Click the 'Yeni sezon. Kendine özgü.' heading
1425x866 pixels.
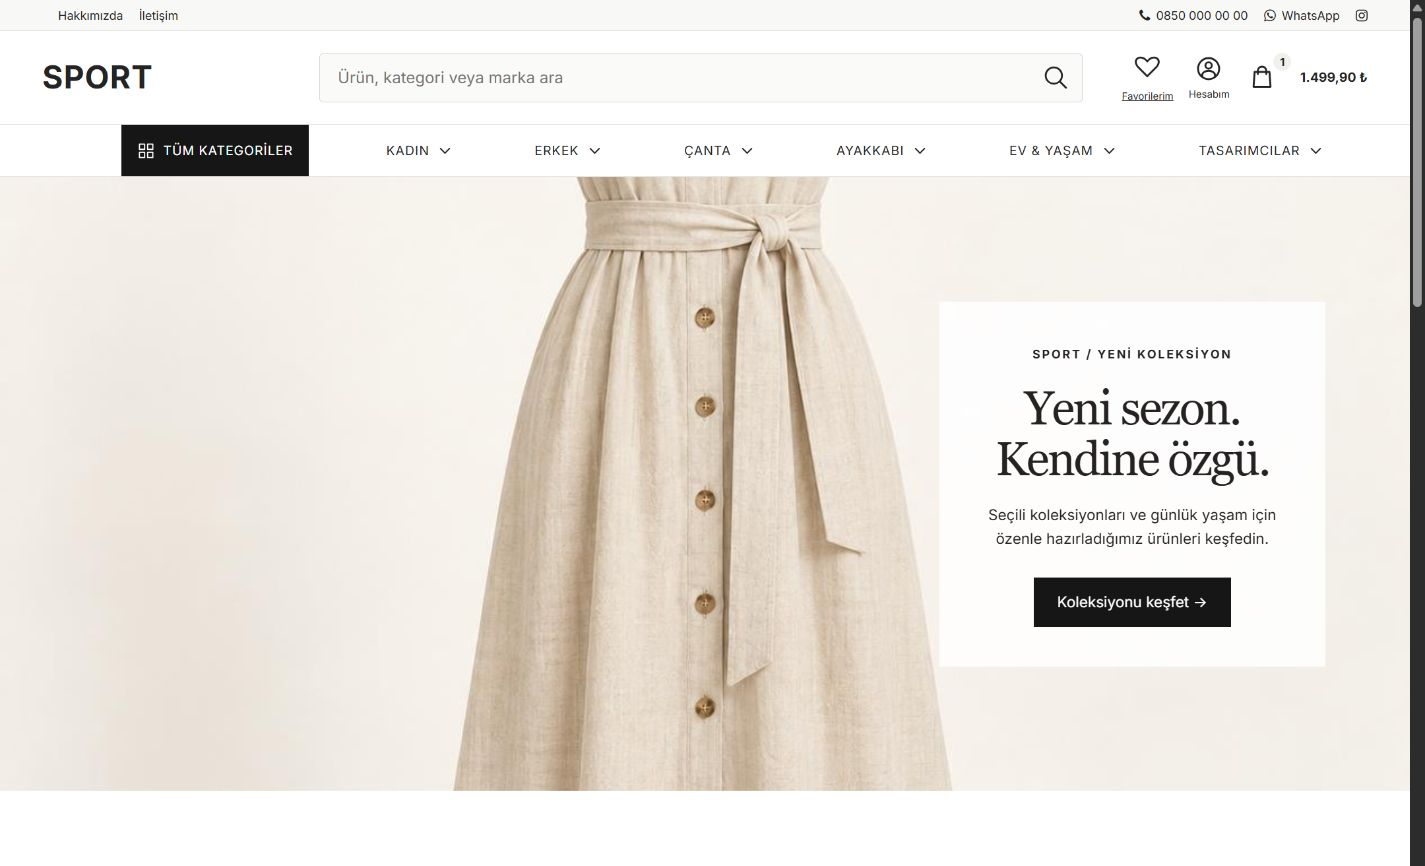click(x=1132, y=434)
